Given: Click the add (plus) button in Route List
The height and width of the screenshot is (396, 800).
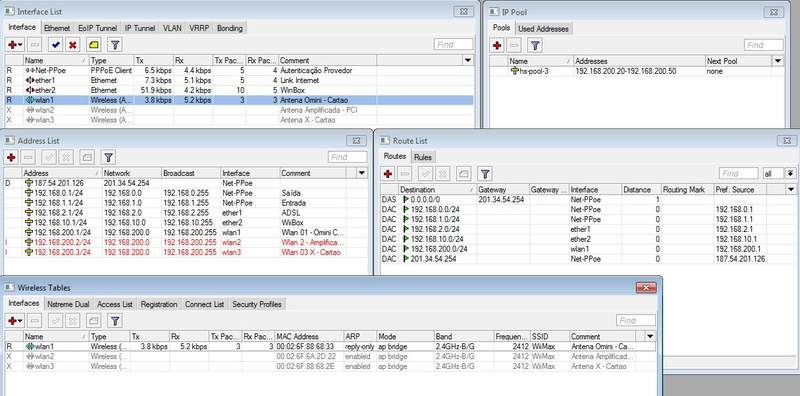Looking at the screenshot, I should point(388,174).
